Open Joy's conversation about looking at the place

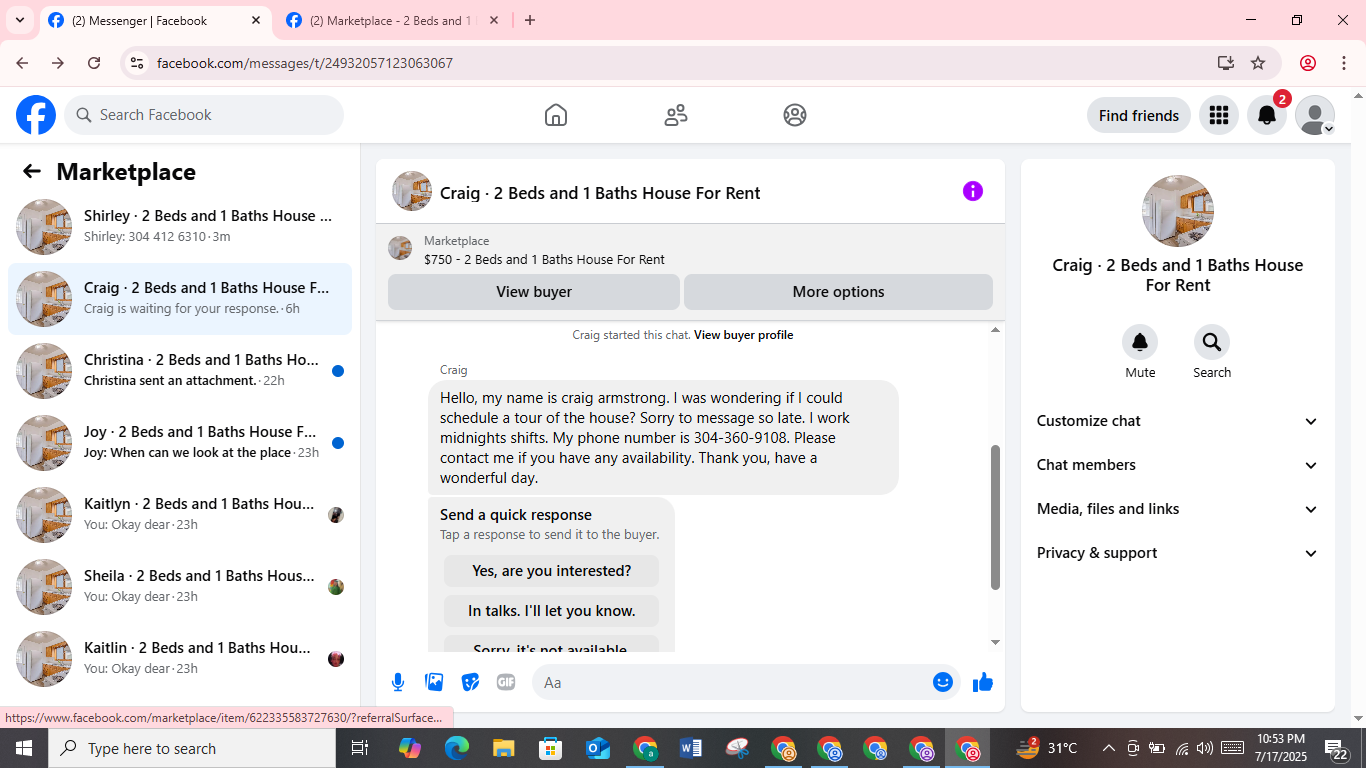click(180, 443)
